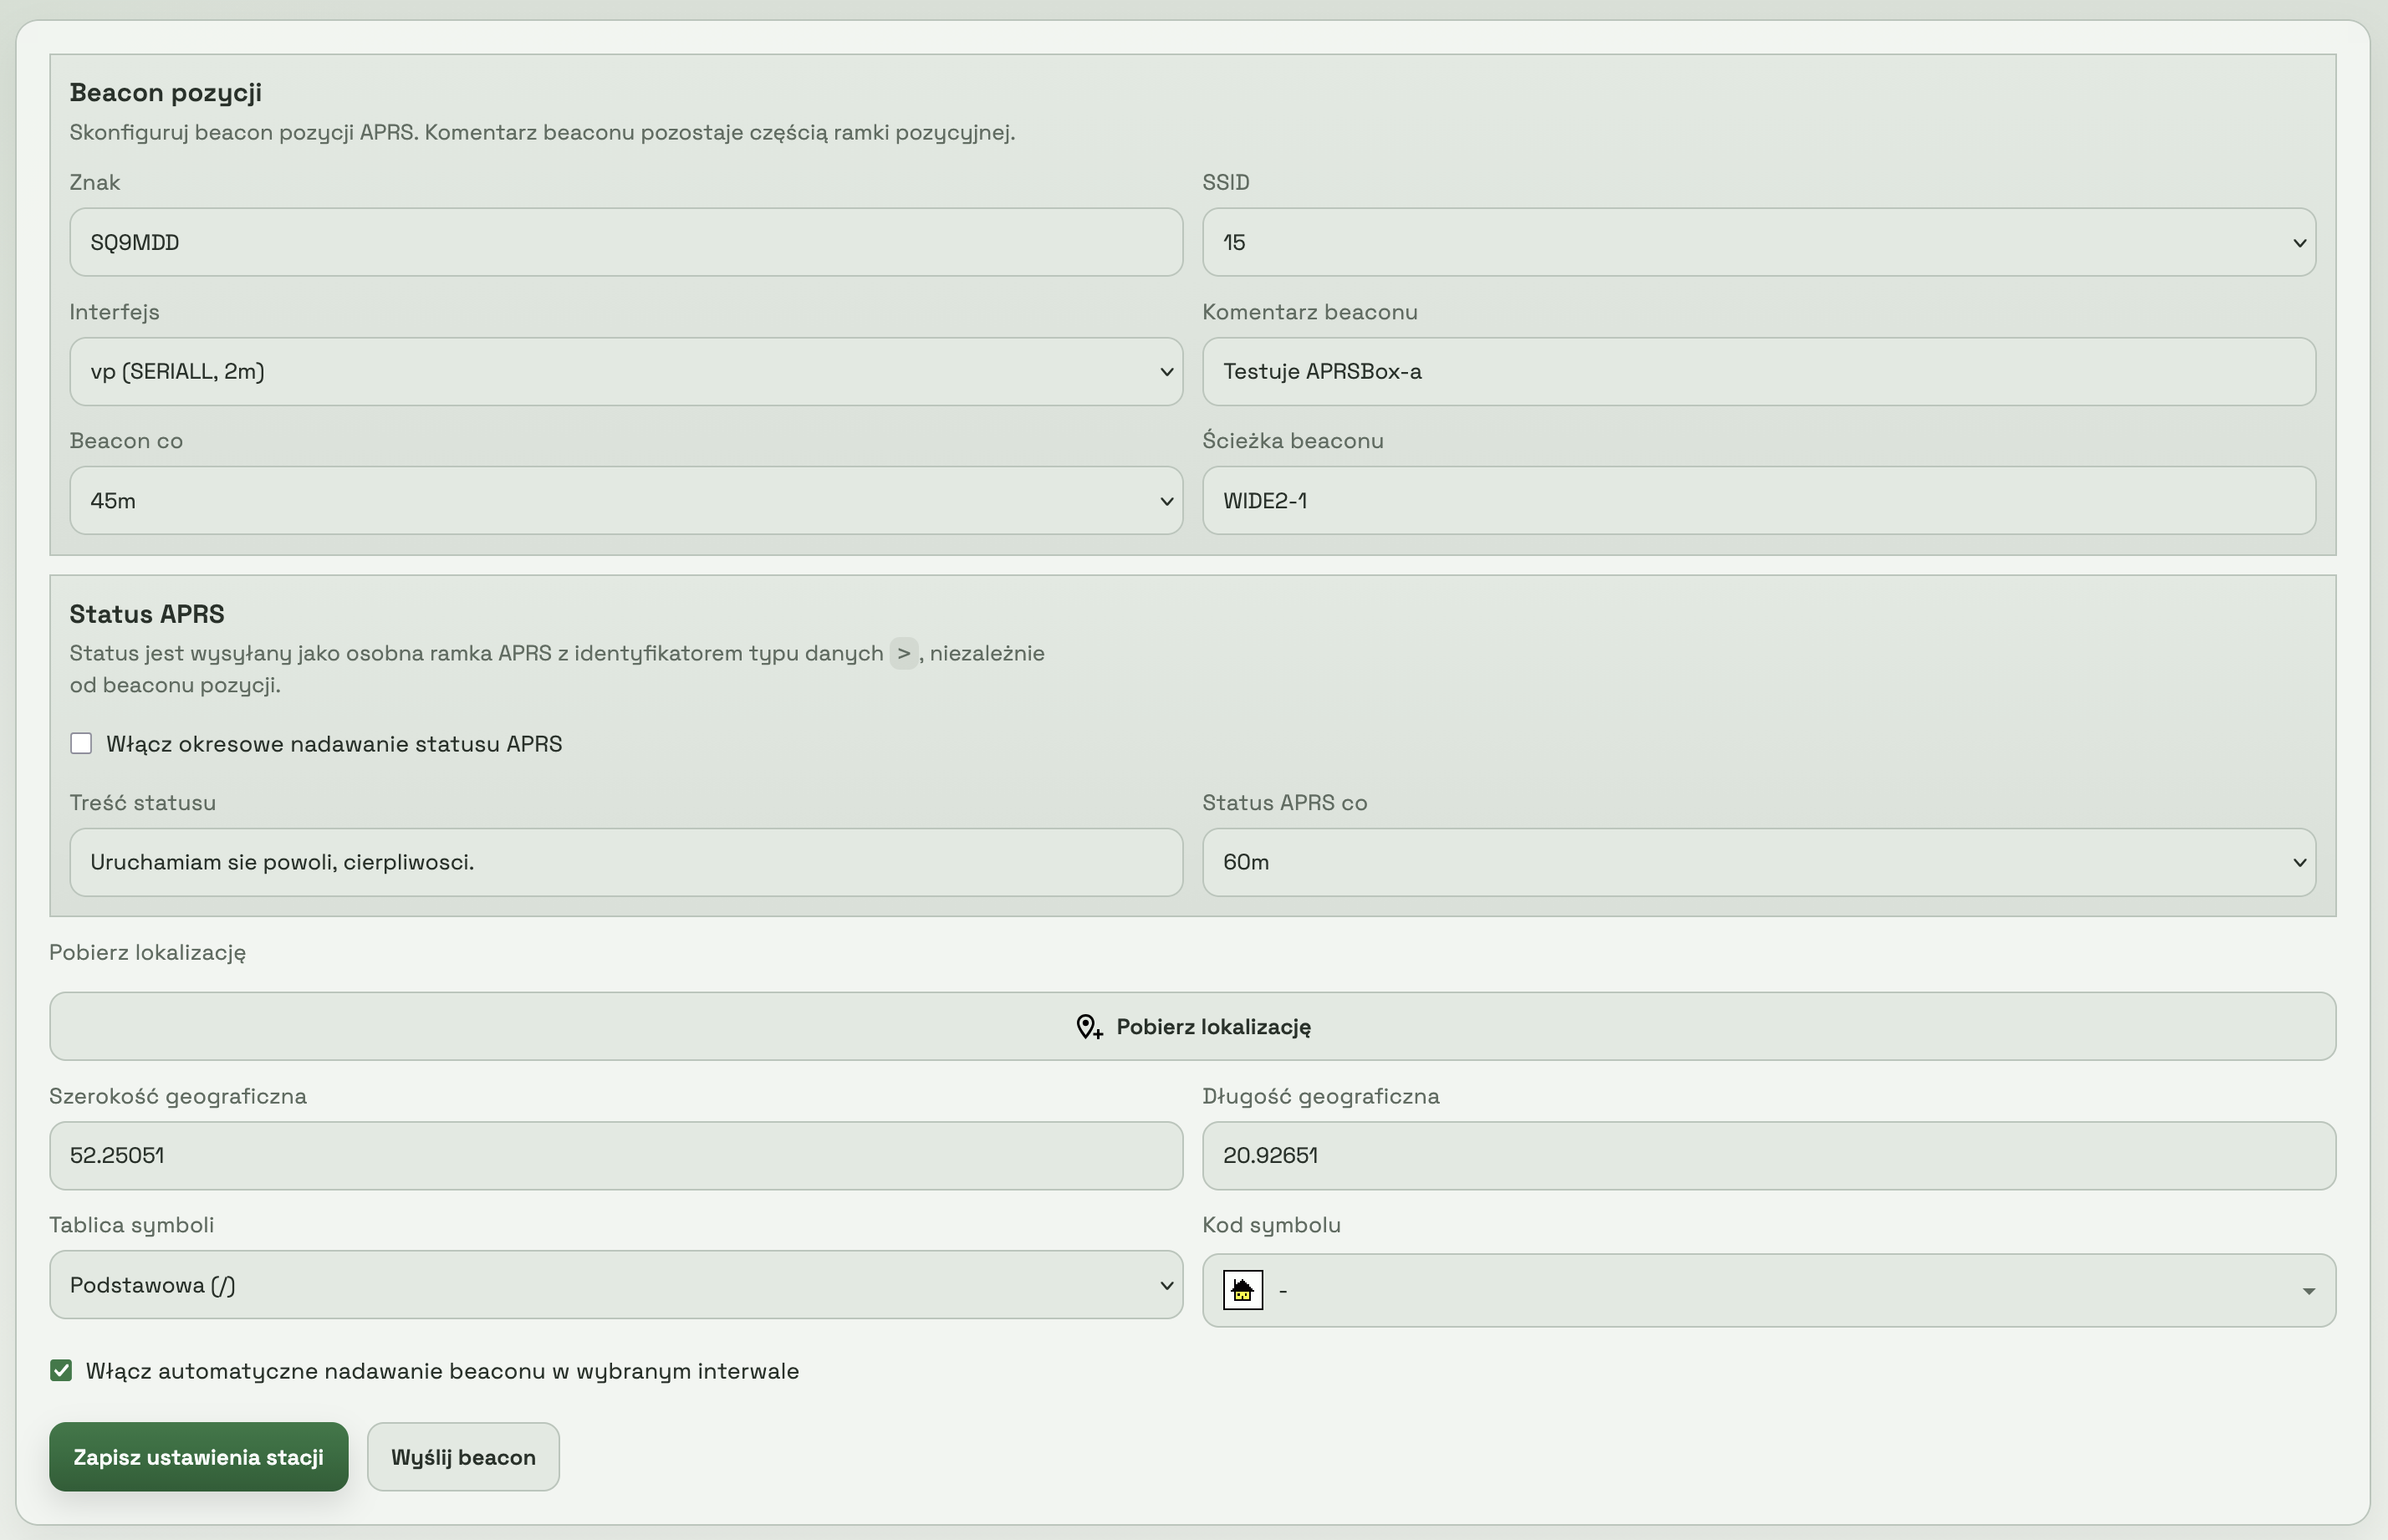Open the Tablica symboli dropdown
The image size is (2388, 1540).
(615, 1285)
